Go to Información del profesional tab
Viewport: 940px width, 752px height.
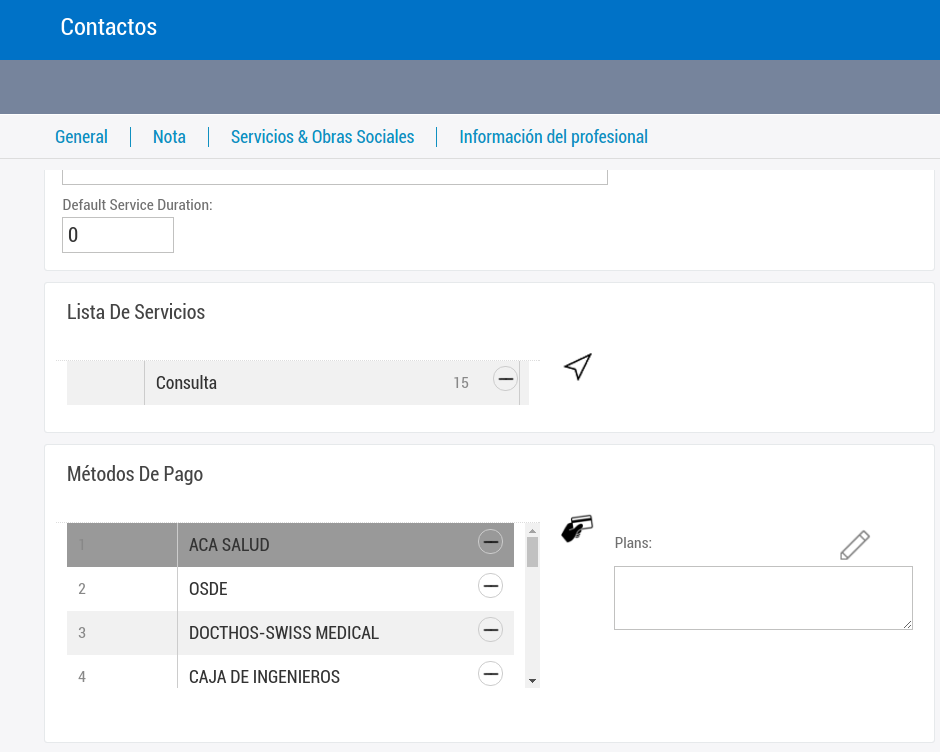click(553, 137)
